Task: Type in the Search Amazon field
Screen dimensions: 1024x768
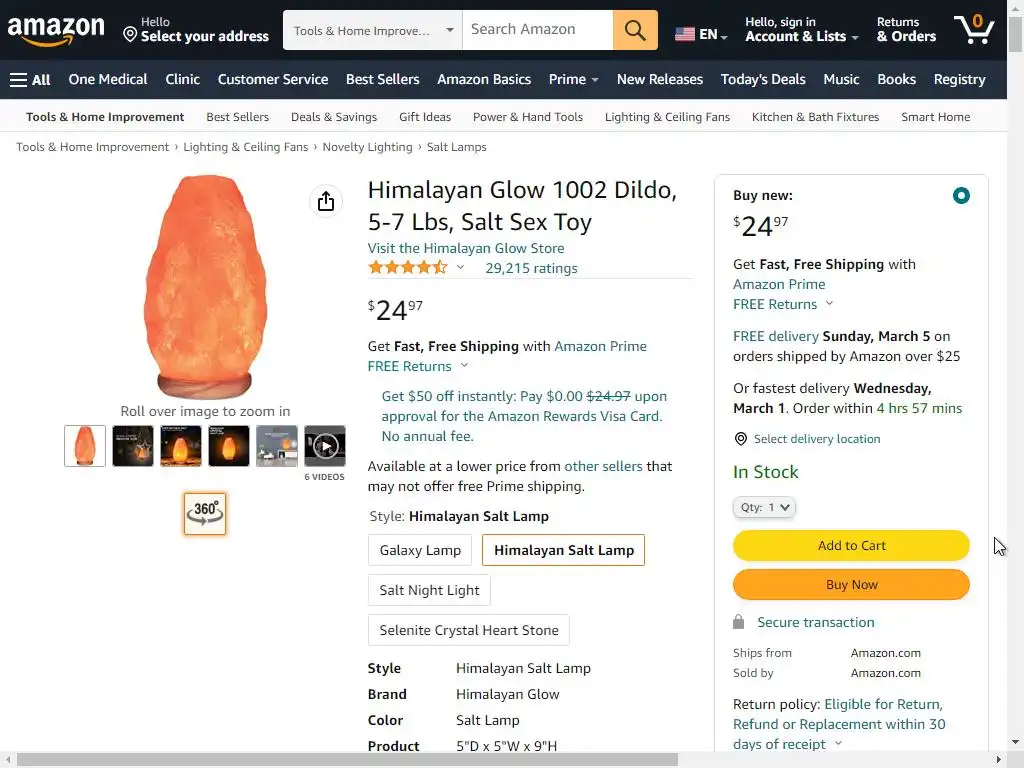Action: [x=538, y=30]
